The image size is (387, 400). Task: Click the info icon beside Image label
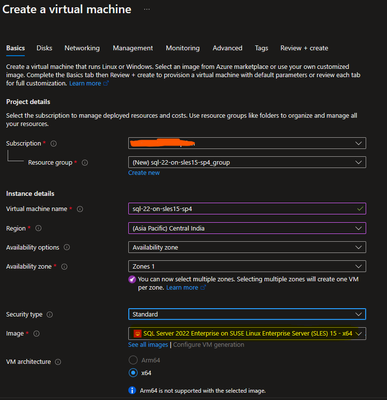36,334
